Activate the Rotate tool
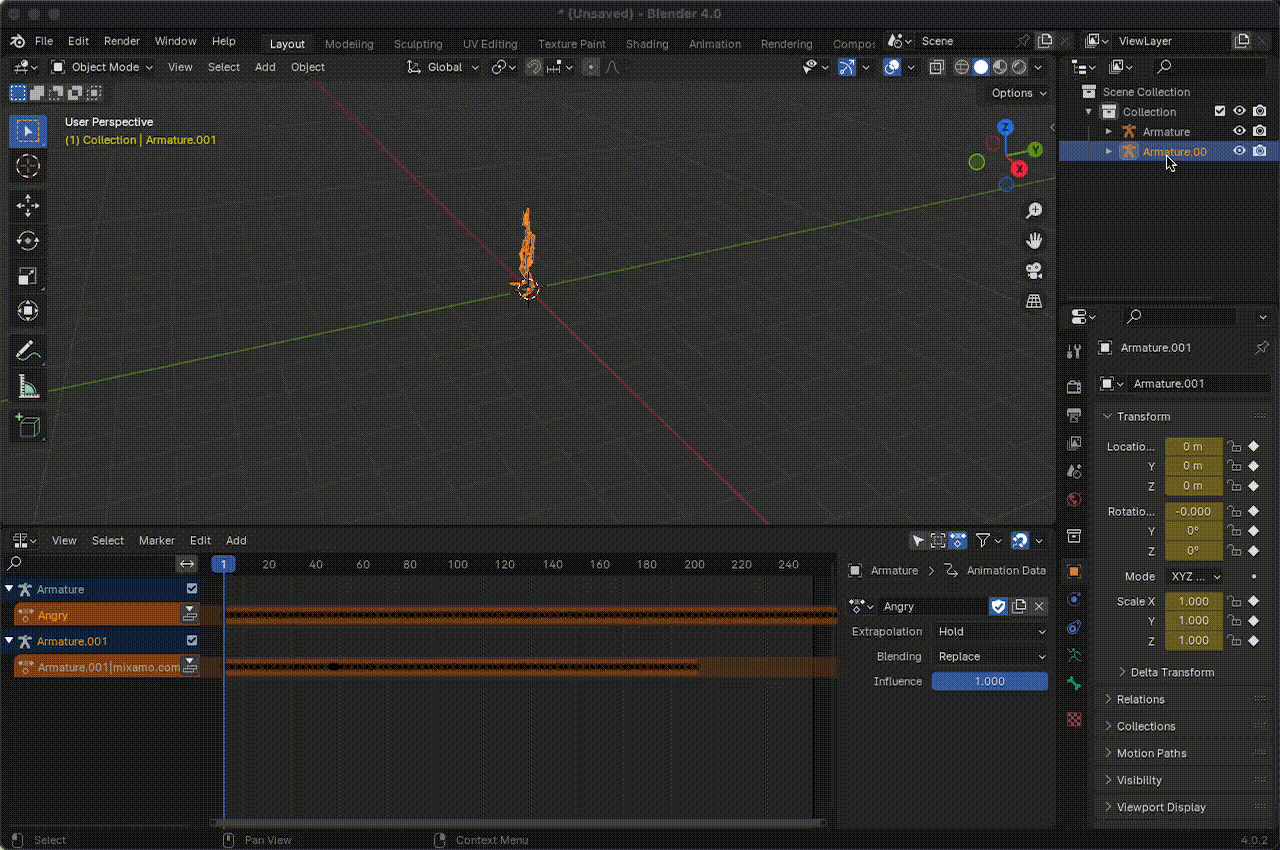 coord(28,241)
